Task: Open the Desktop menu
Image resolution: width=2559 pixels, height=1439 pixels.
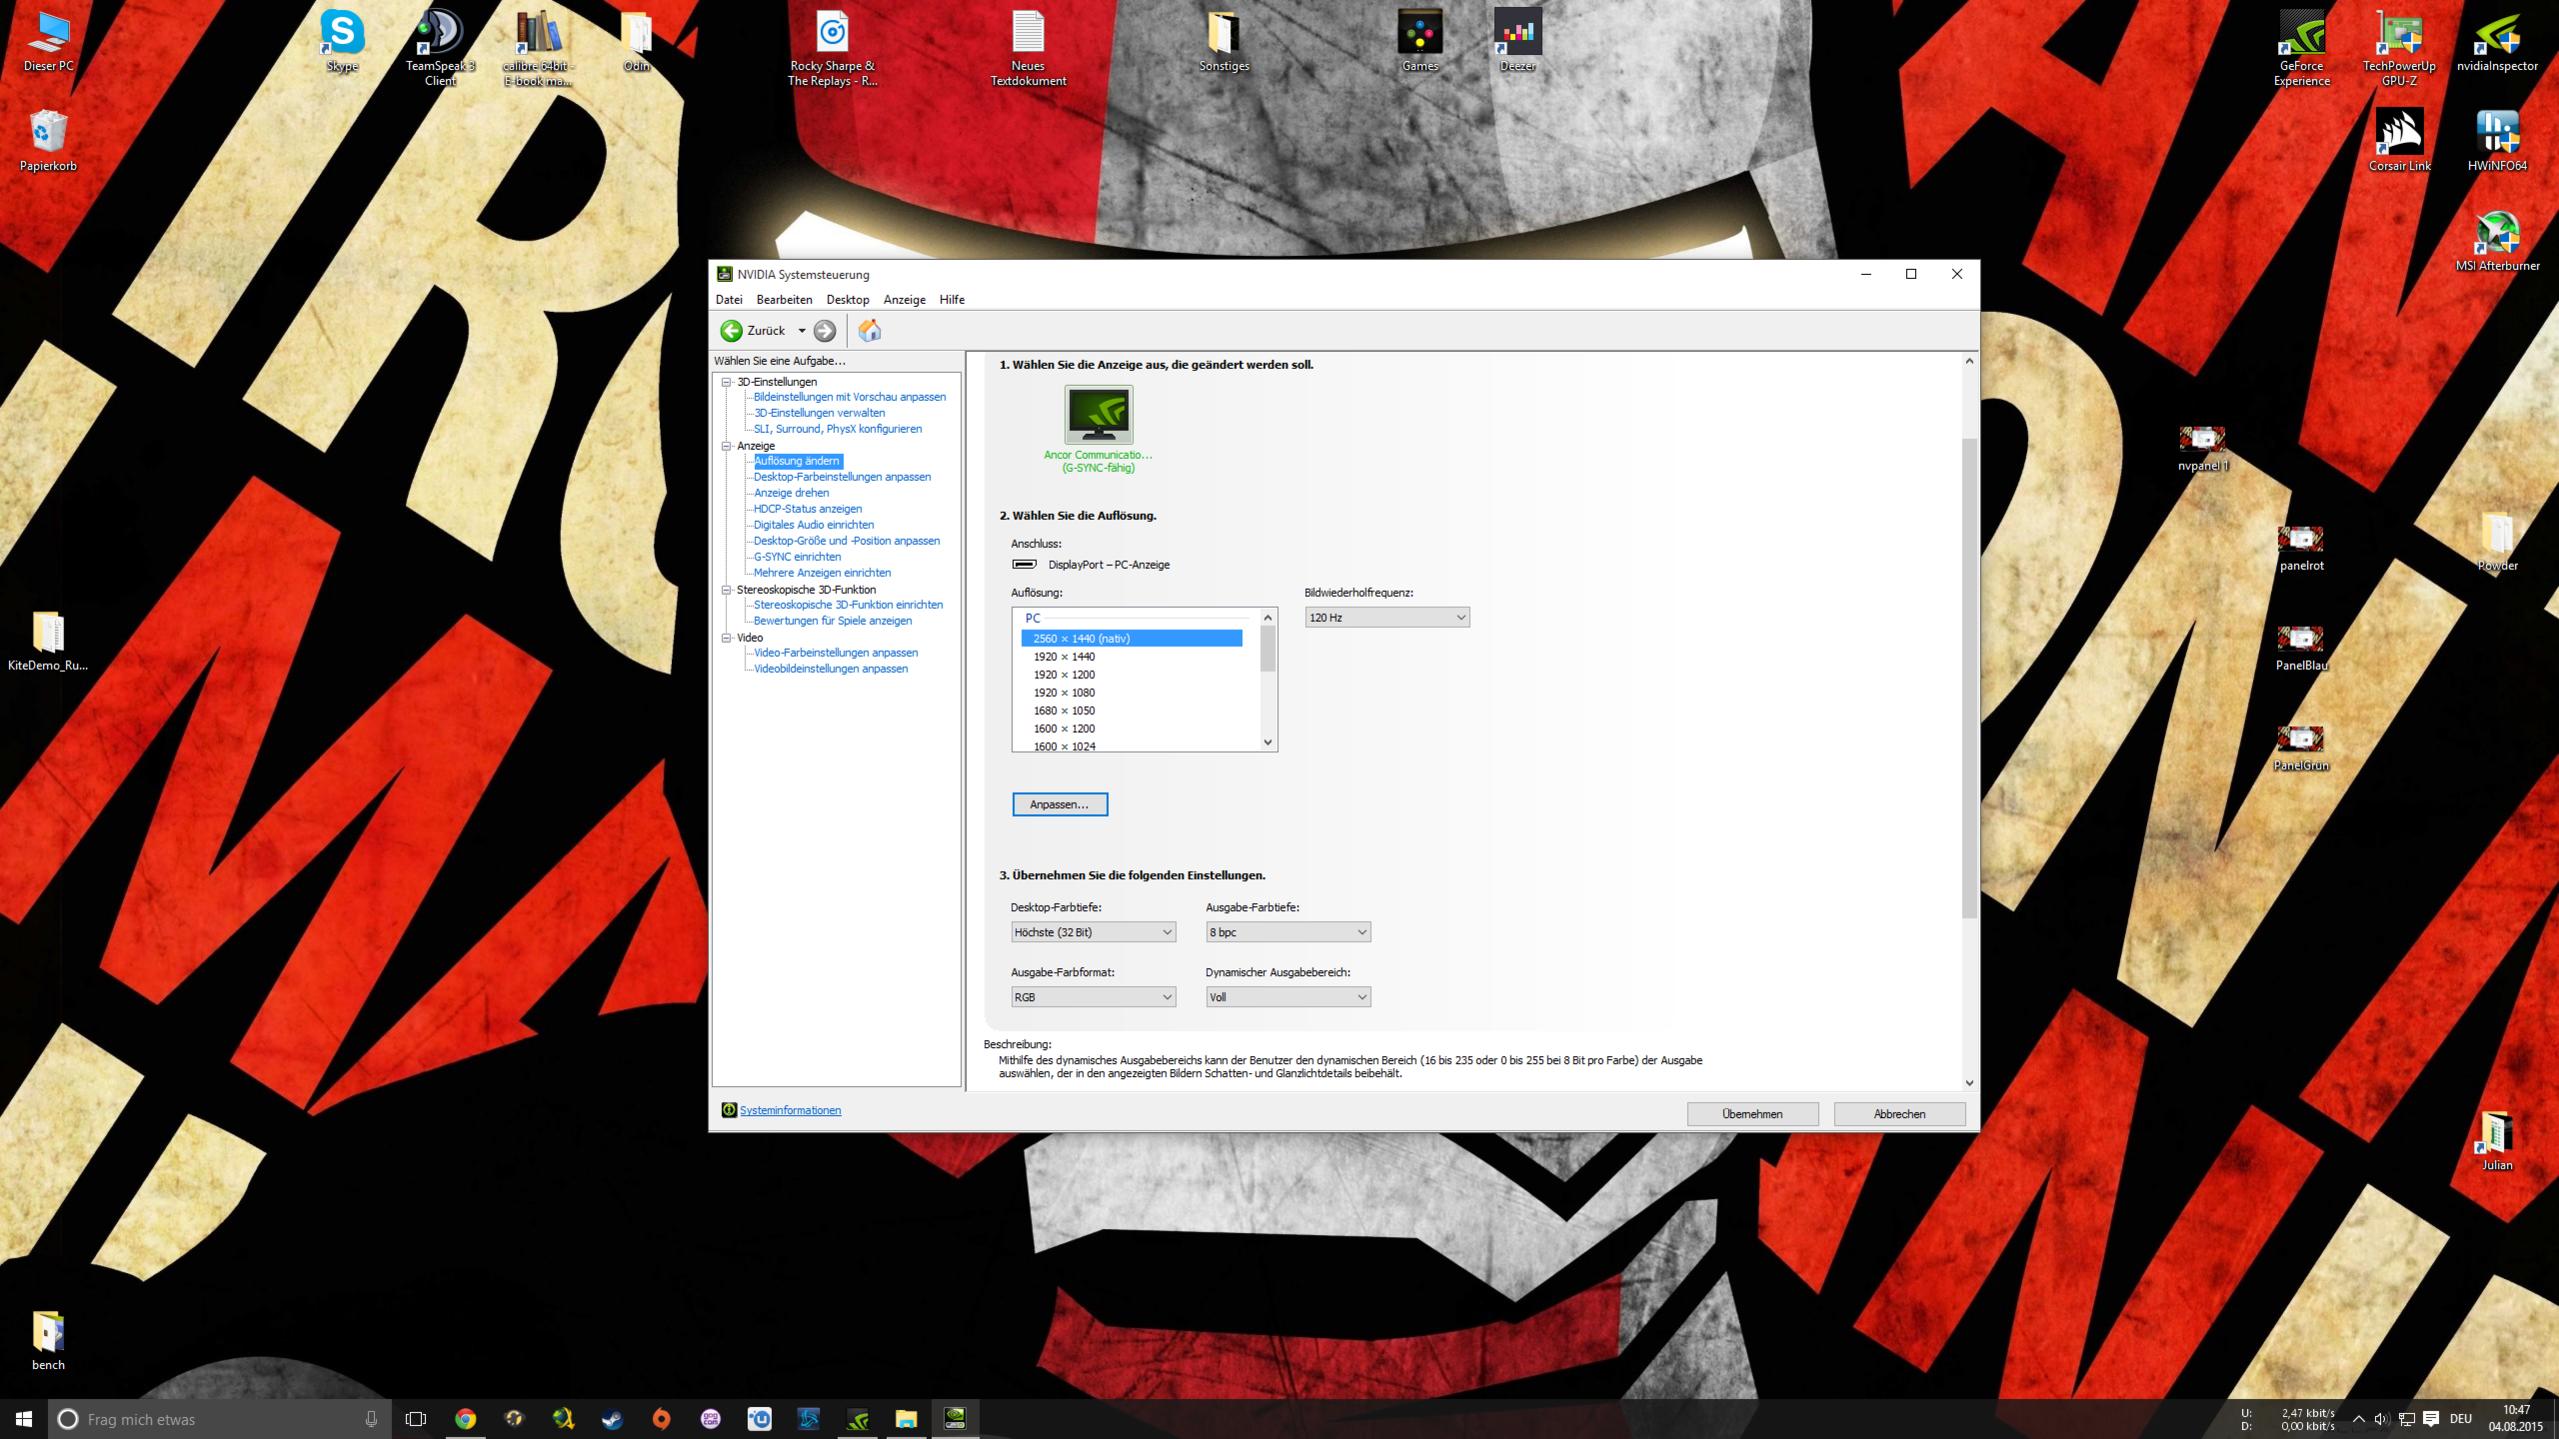Action: (x=847, y=300)
